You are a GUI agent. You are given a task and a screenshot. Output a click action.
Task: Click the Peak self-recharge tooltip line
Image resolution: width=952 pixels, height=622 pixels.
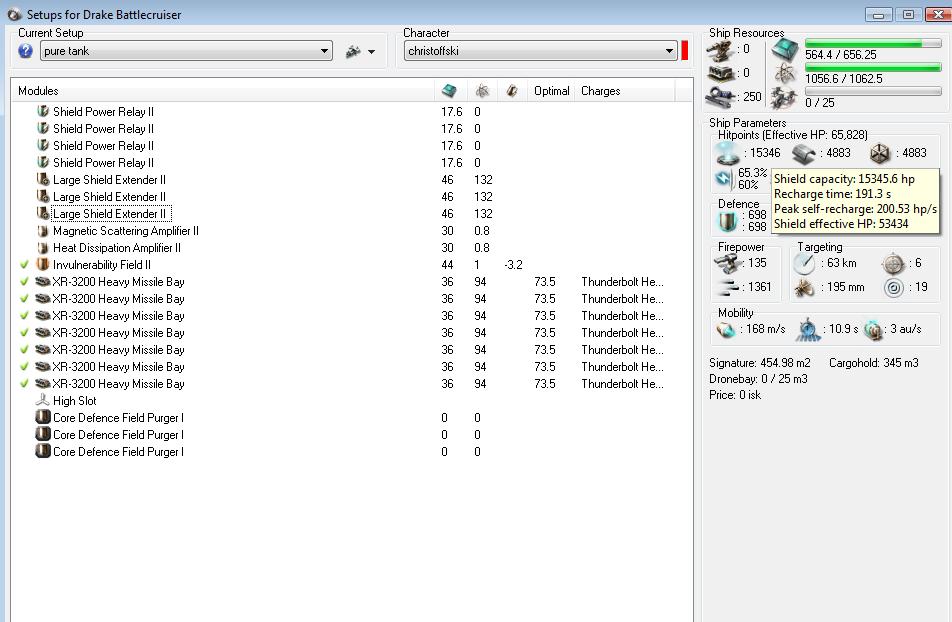pyautogui.click(x=855, y=209)
